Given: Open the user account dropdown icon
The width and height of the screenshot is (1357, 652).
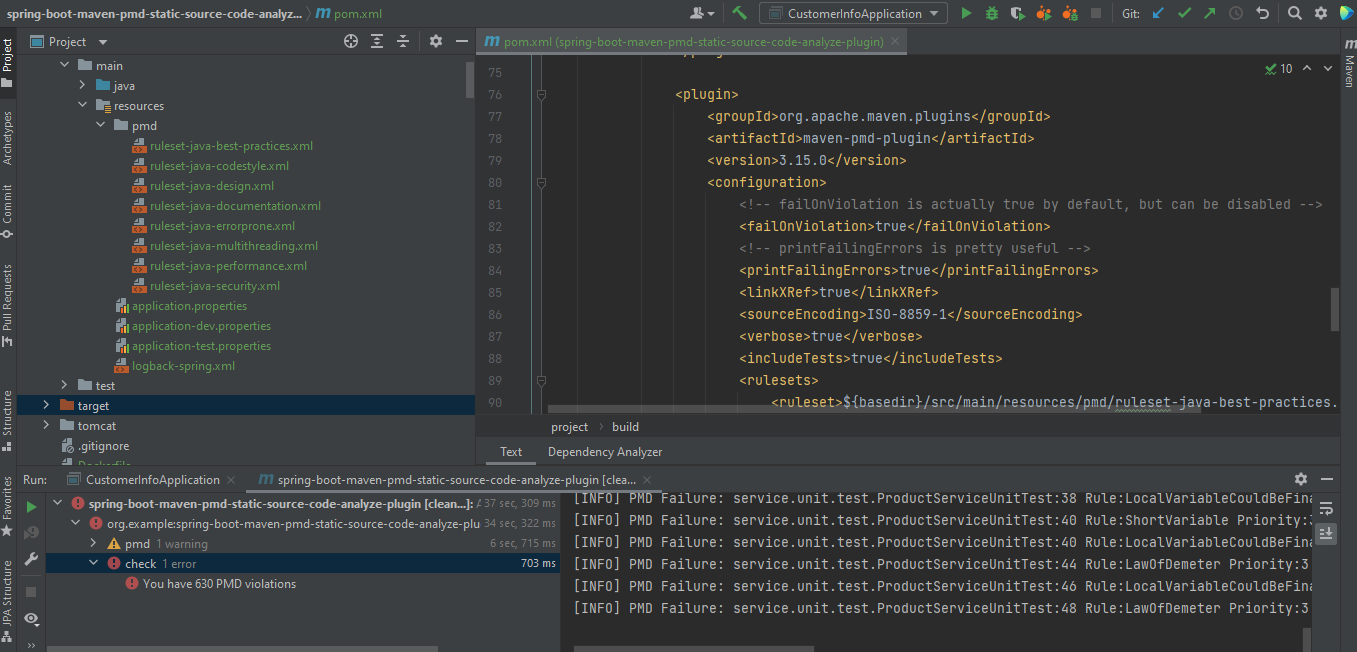Looking at the screenshot, I should pyautogui.click(x=703, y=13).
